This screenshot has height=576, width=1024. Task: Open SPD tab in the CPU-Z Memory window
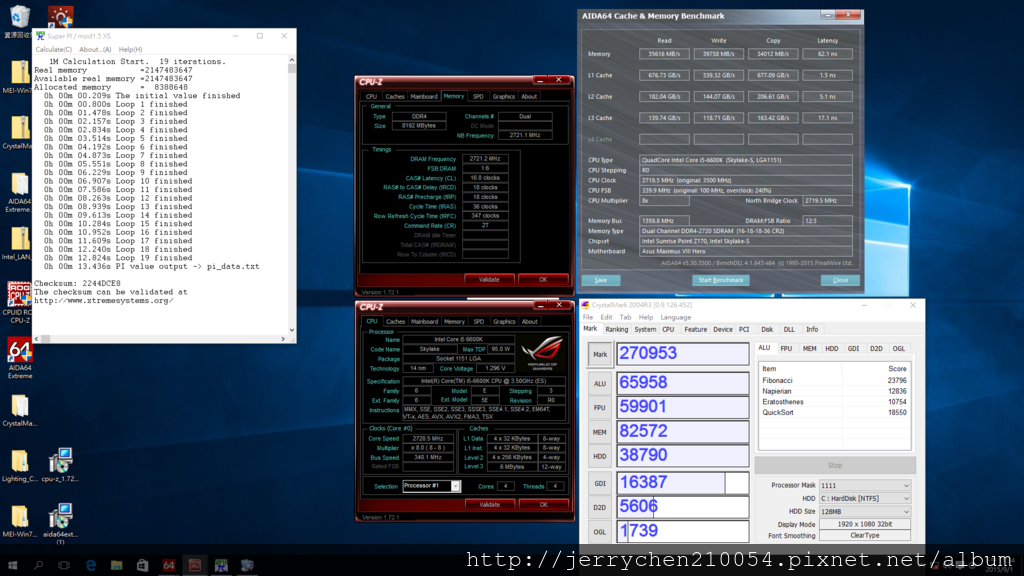click(478, 97)
